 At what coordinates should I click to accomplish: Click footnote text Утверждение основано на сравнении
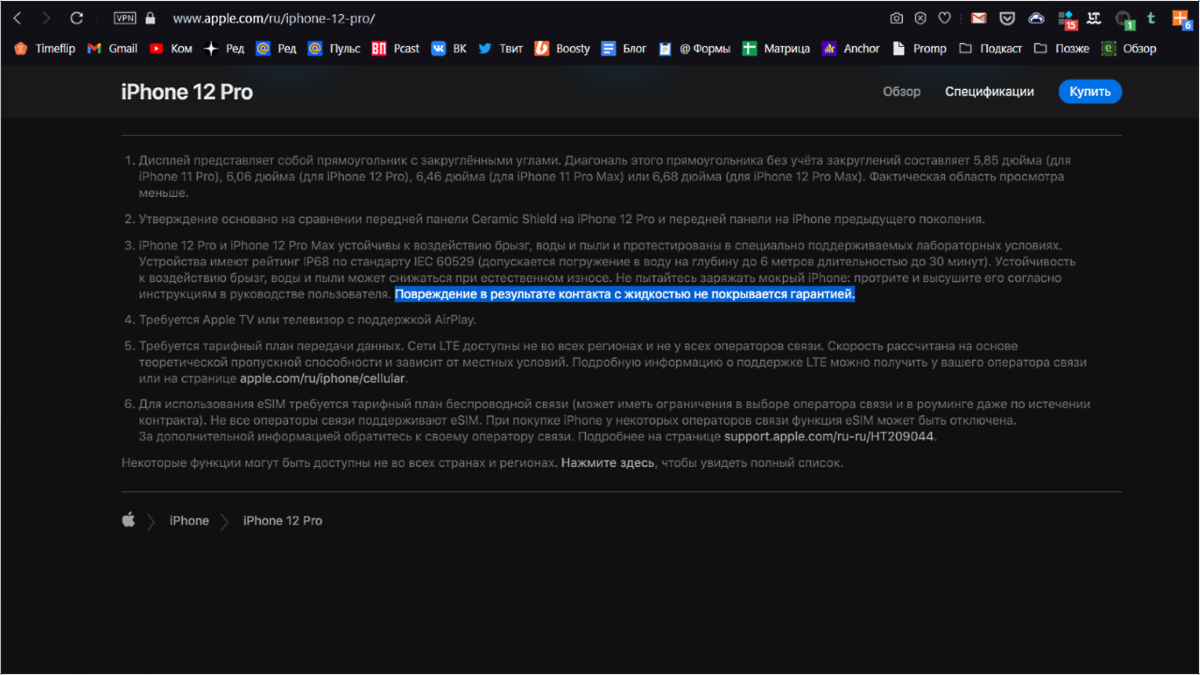click(x=562, y=219)
